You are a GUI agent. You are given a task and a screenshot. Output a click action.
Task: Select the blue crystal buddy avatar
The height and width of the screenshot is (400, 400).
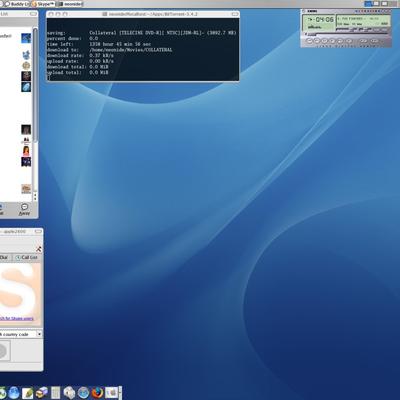26,87
